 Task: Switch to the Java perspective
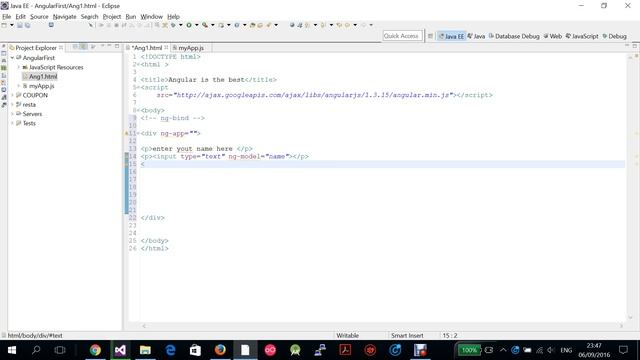point(476,36)
